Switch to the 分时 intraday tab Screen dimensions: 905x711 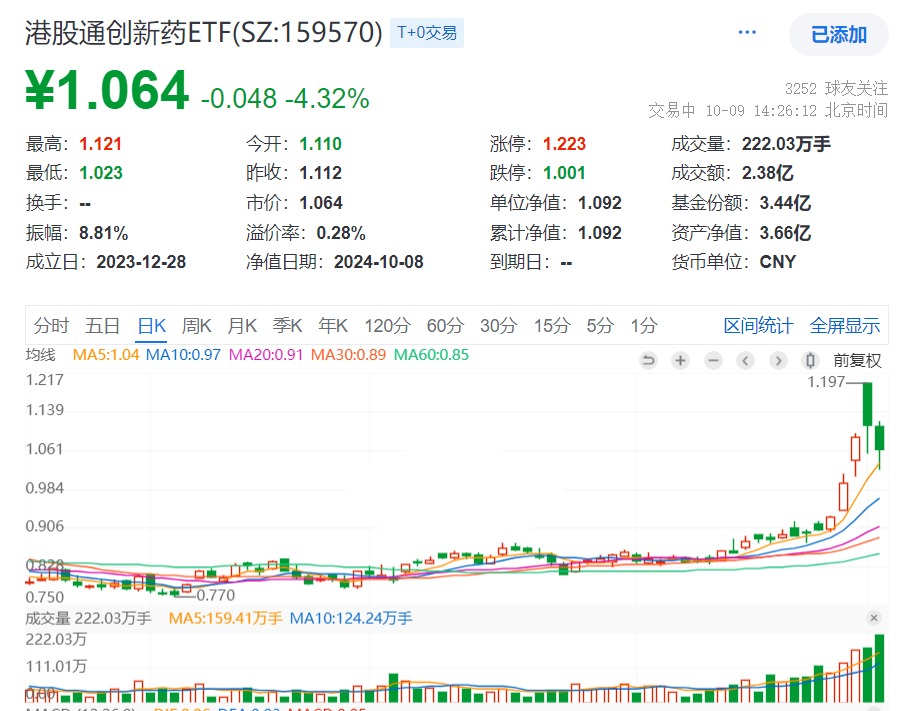coord(52,325)
